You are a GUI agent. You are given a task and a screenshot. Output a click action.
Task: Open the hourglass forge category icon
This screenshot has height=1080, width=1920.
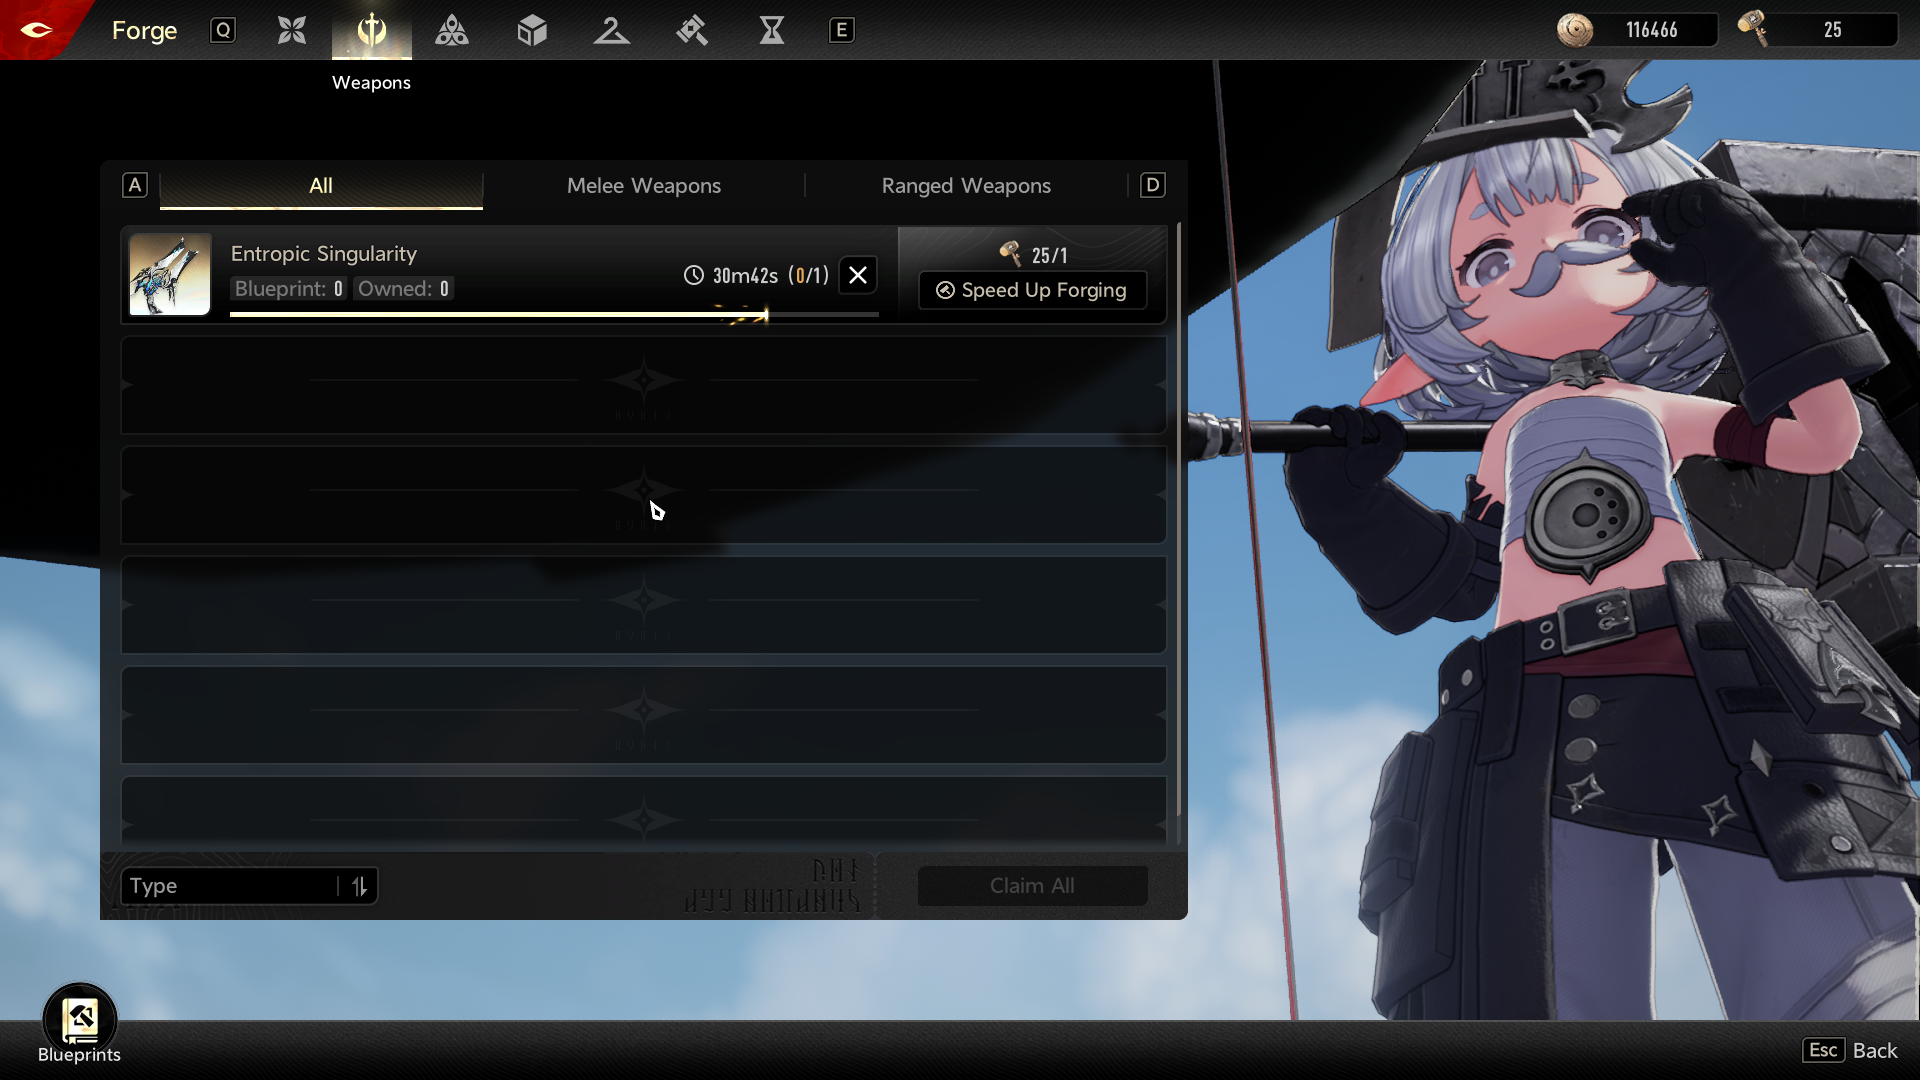coord(771,30)
